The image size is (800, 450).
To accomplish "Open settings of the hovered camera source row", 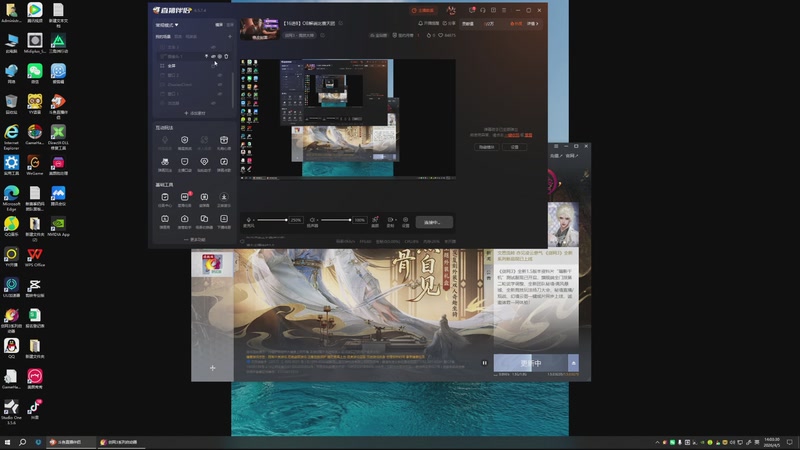I will click(x=220, y=57).
